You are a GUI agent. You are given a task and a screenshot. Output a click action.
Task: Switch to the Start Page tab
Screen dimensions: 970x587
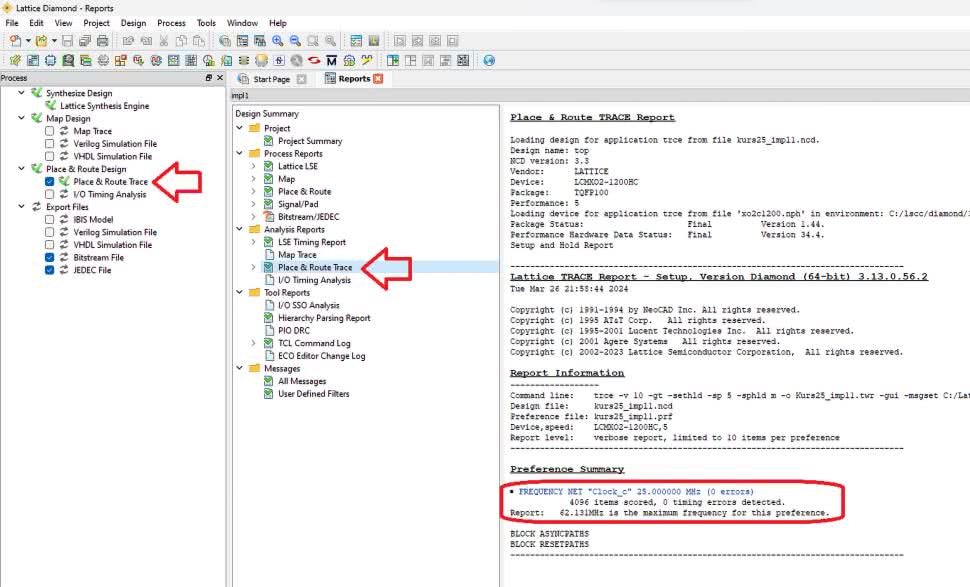click(x=270, y=79)
